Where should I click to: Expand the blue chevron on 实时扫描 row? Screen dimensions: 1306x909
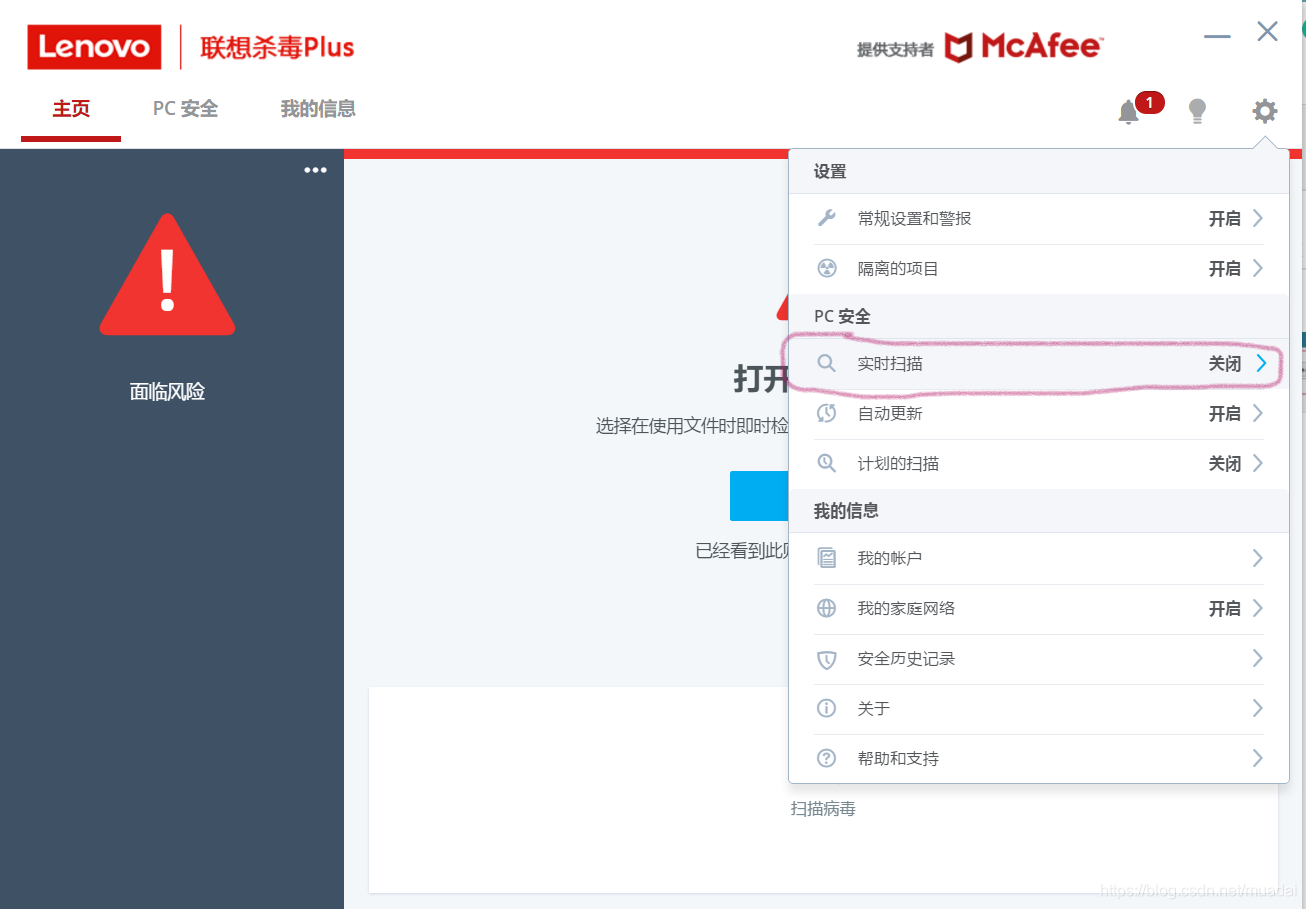point(1261,363)
